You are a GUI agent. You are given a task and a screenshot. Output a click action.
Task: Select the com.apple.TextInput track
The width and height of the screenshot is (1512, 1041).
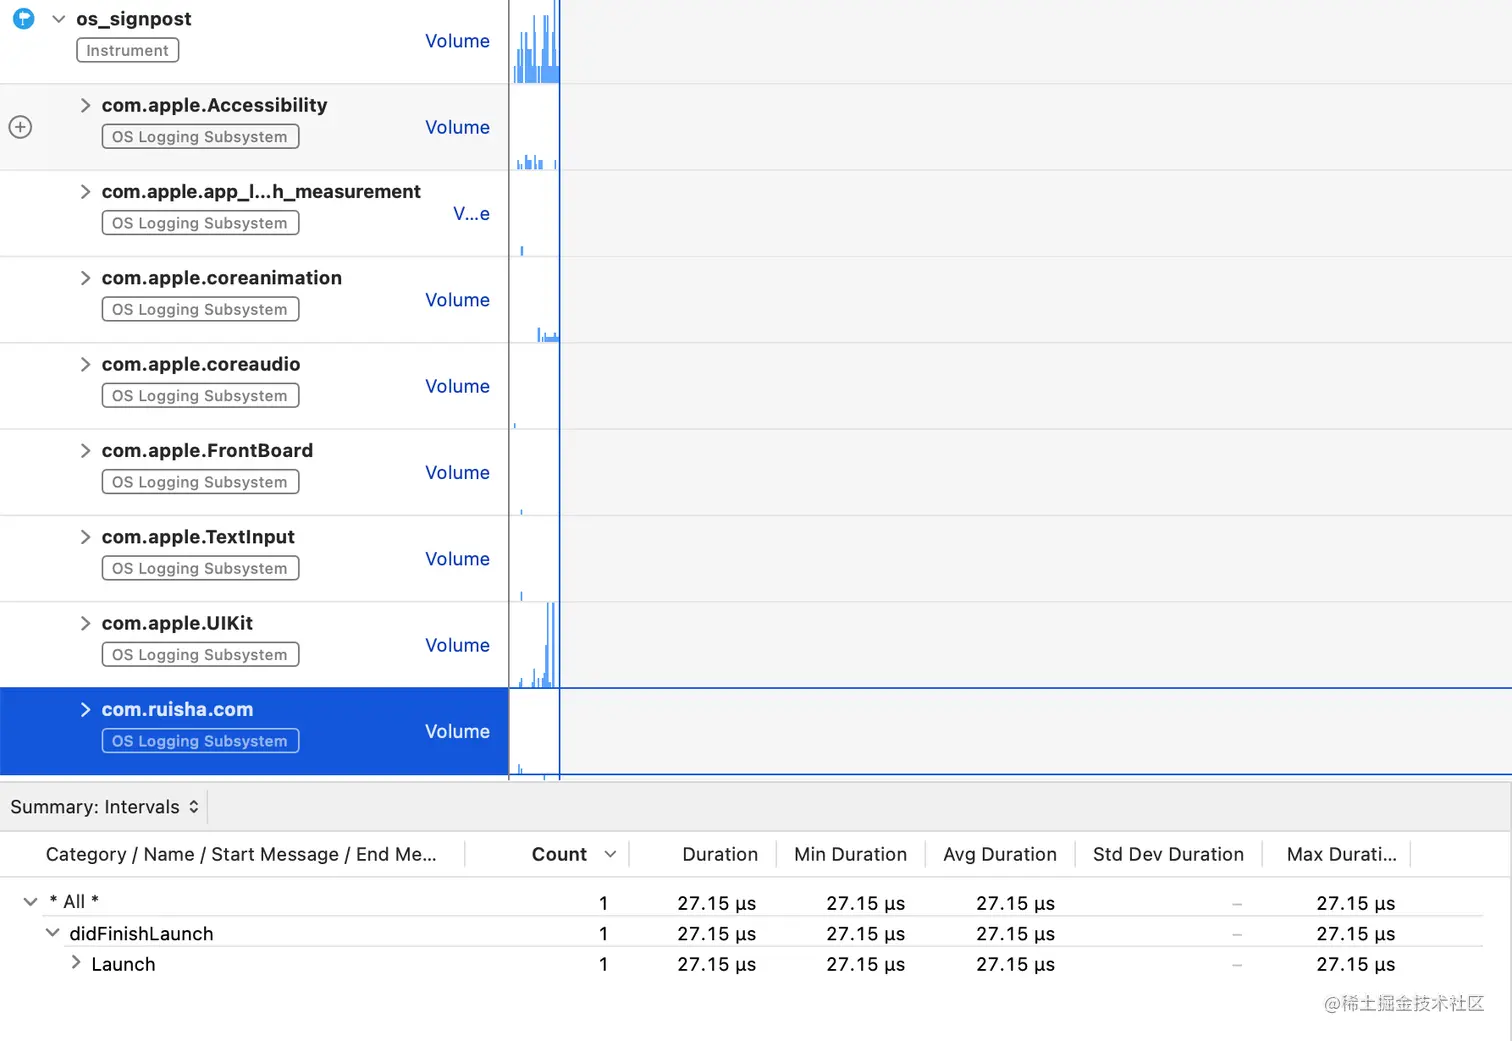click(x=198, y=537)
